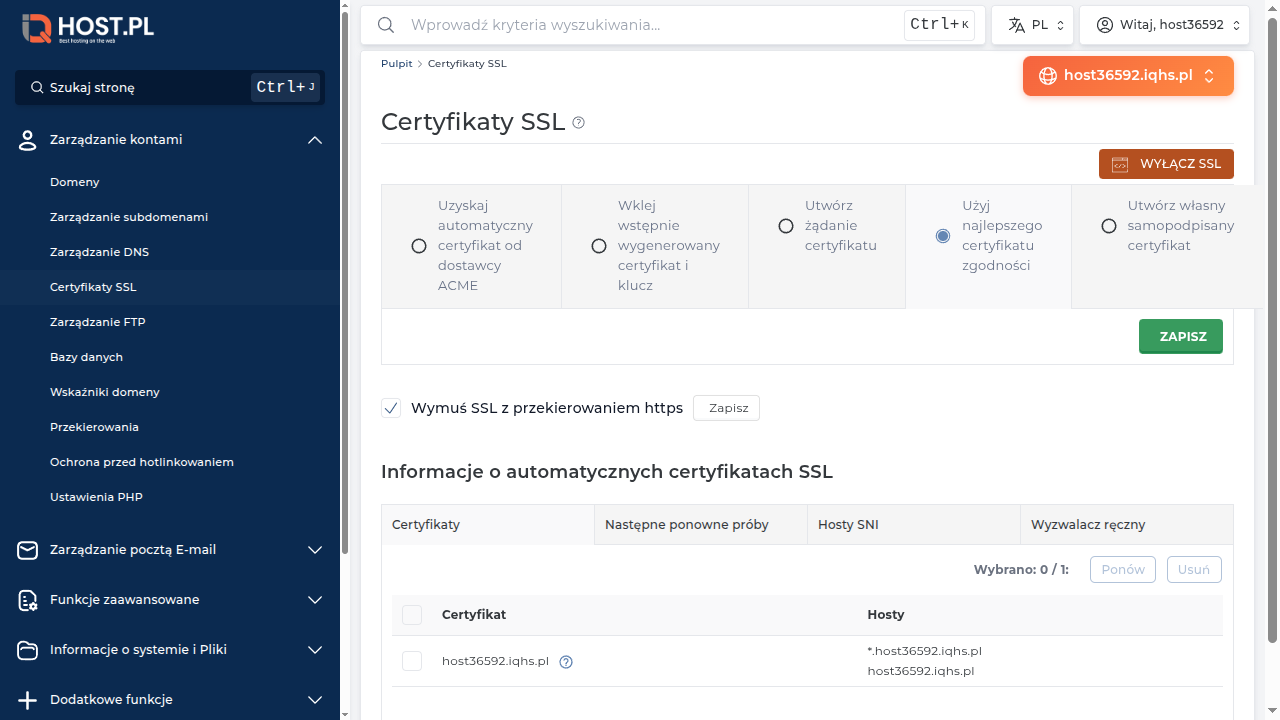Click the account management person icon
Viewport: 1280px width, 720px height.
click(x=28, y=140)
